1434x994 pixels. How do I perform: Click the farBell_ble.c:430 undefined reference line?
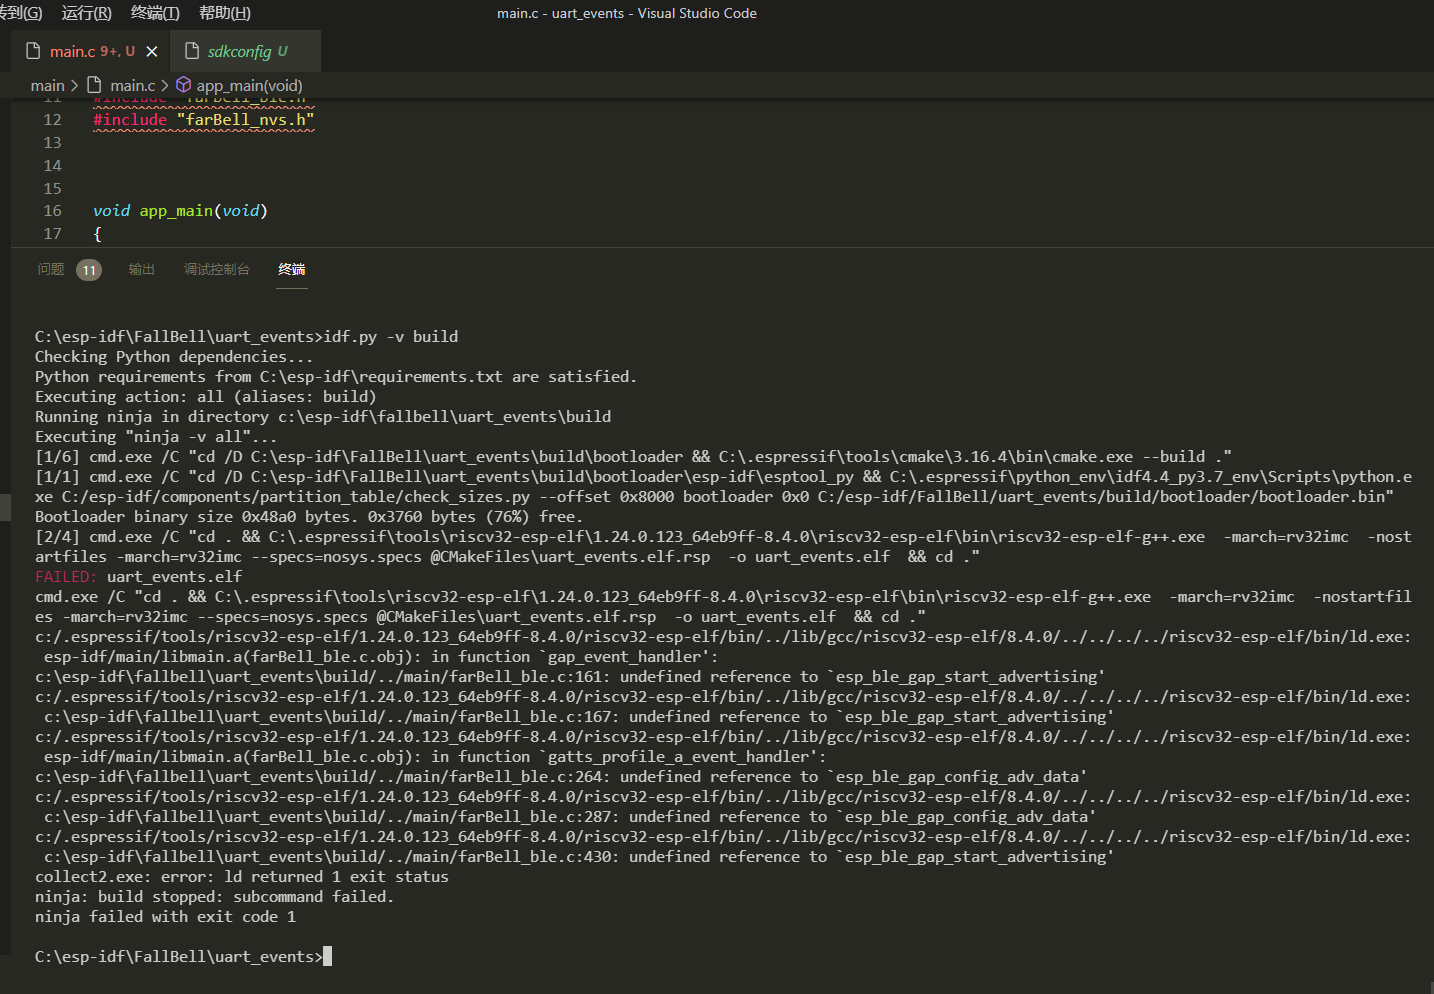[579, 857]
